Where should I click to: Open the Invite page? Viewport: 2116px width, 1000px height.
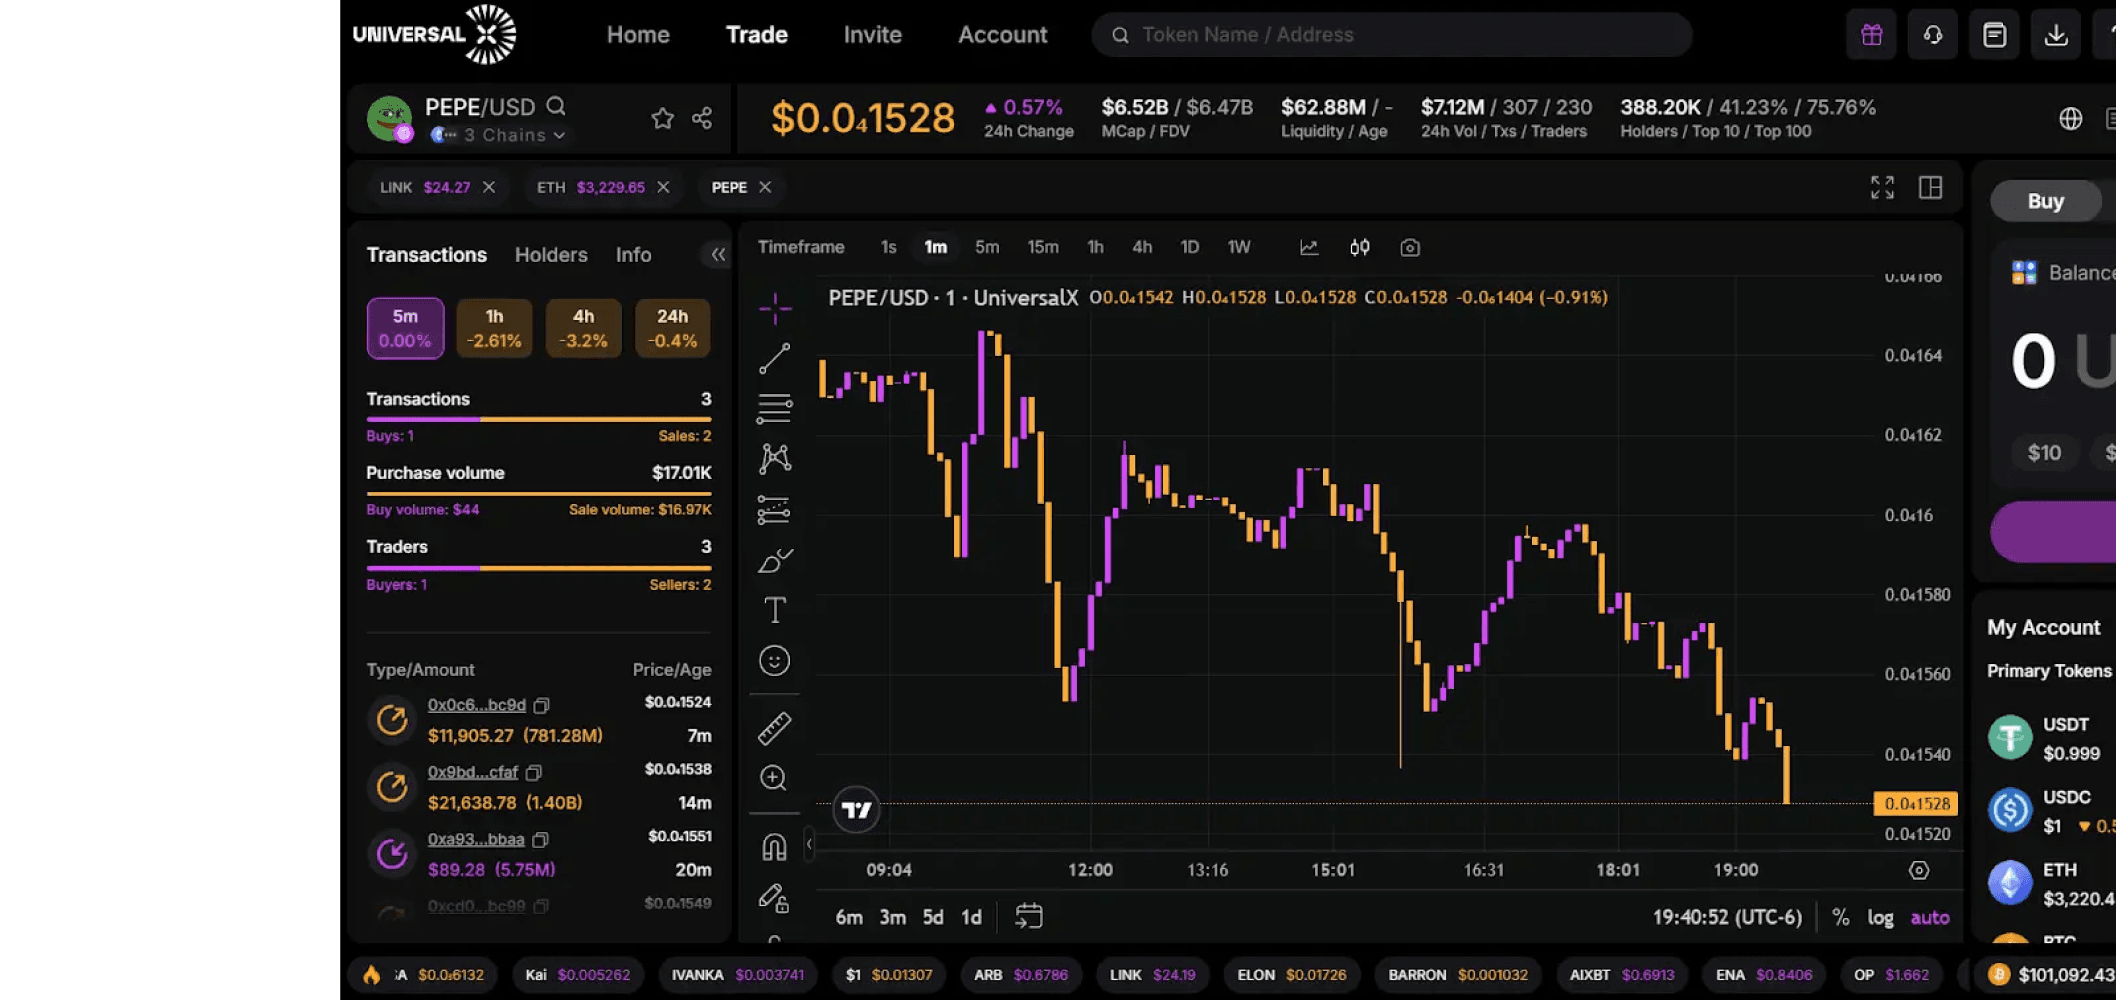(x=873, y=35)
